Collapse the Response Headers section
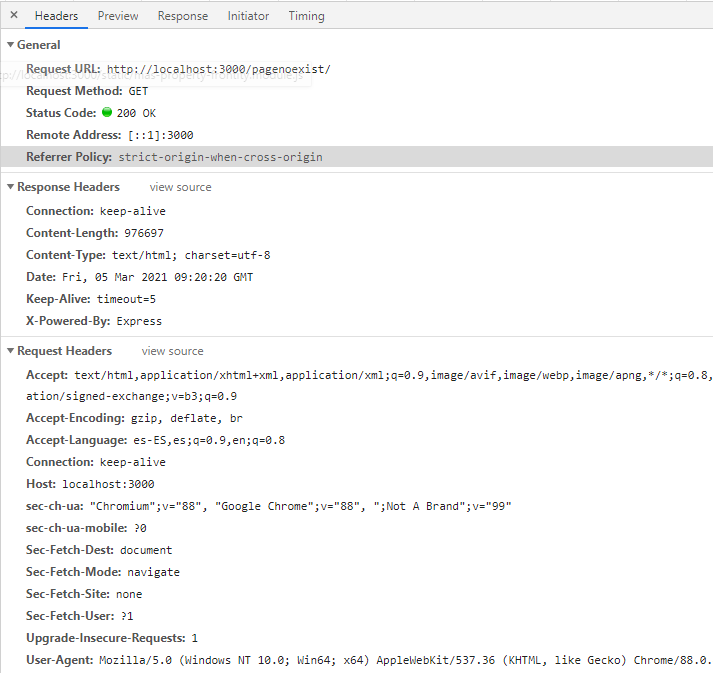The width and height of the screenshot is (713, 673). point(11,187)
